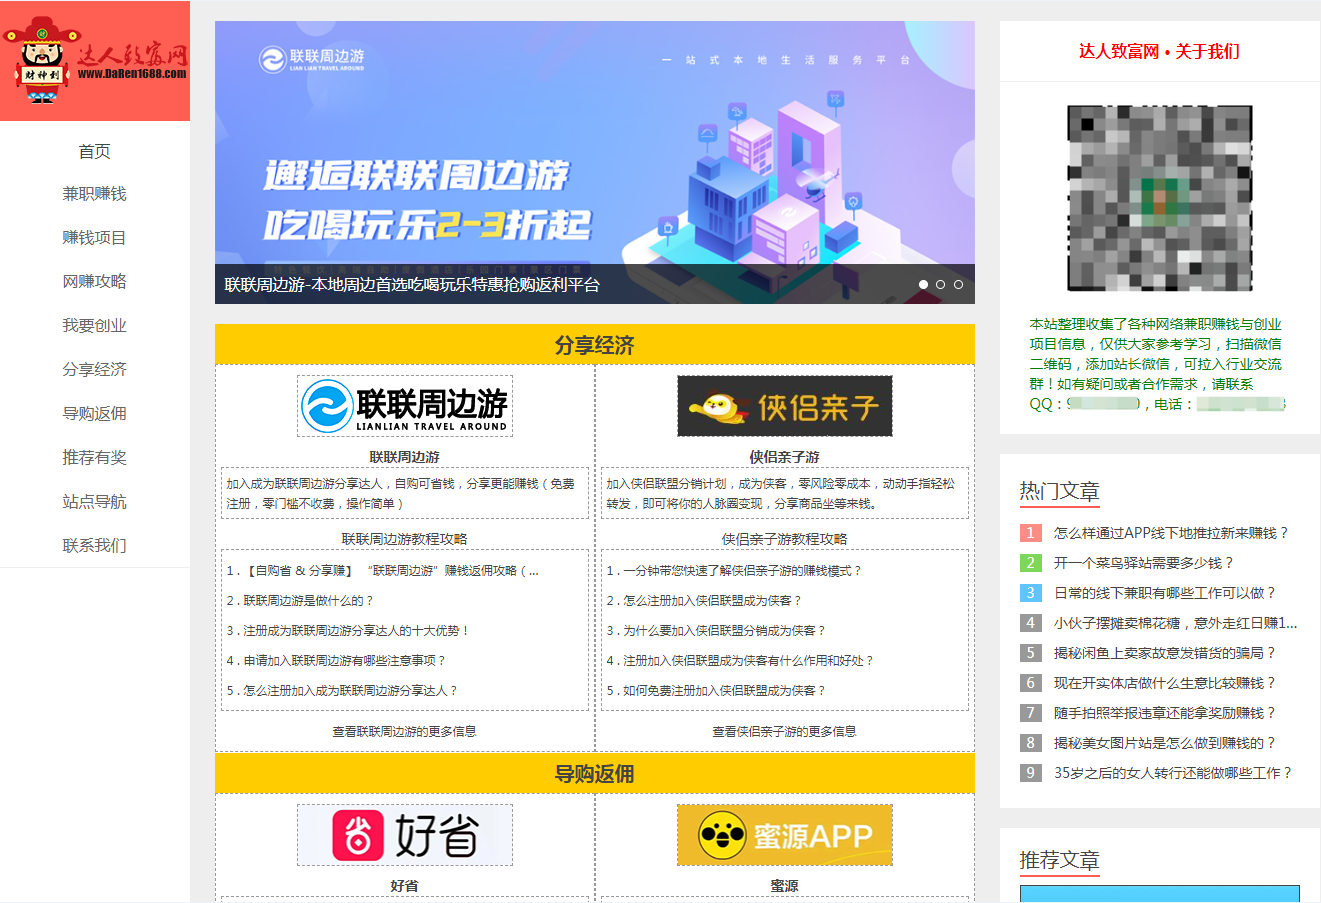1321x903 pixels.
Task: Go to 首页 in sidebar
Action: (x=95, y=151)
